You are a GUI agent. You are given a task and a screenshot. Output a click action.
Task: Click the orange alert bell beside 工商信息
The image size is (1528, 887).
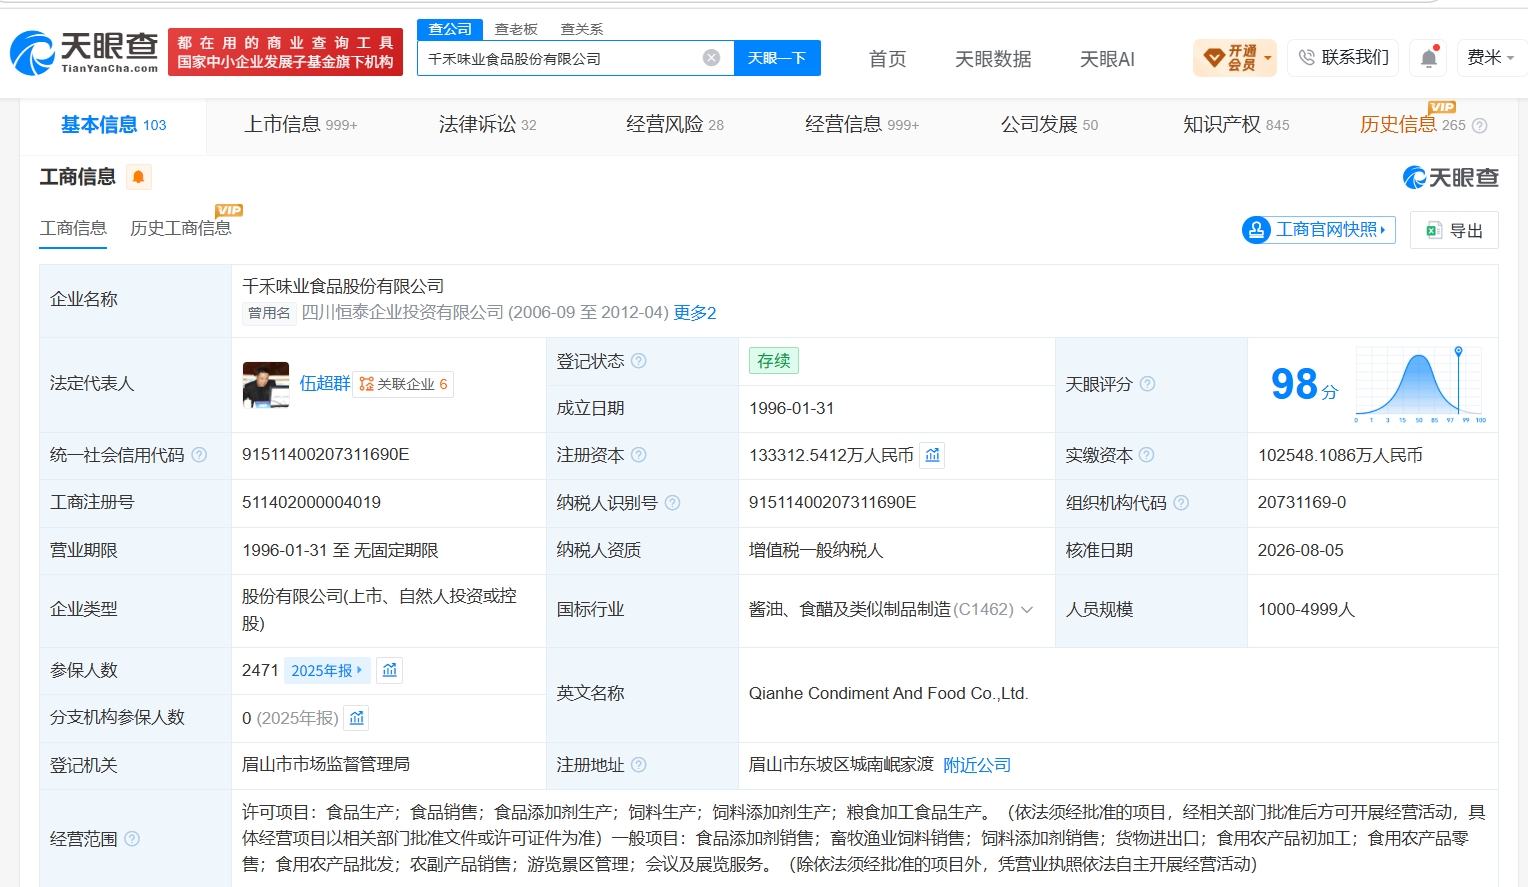pos(139,177)
